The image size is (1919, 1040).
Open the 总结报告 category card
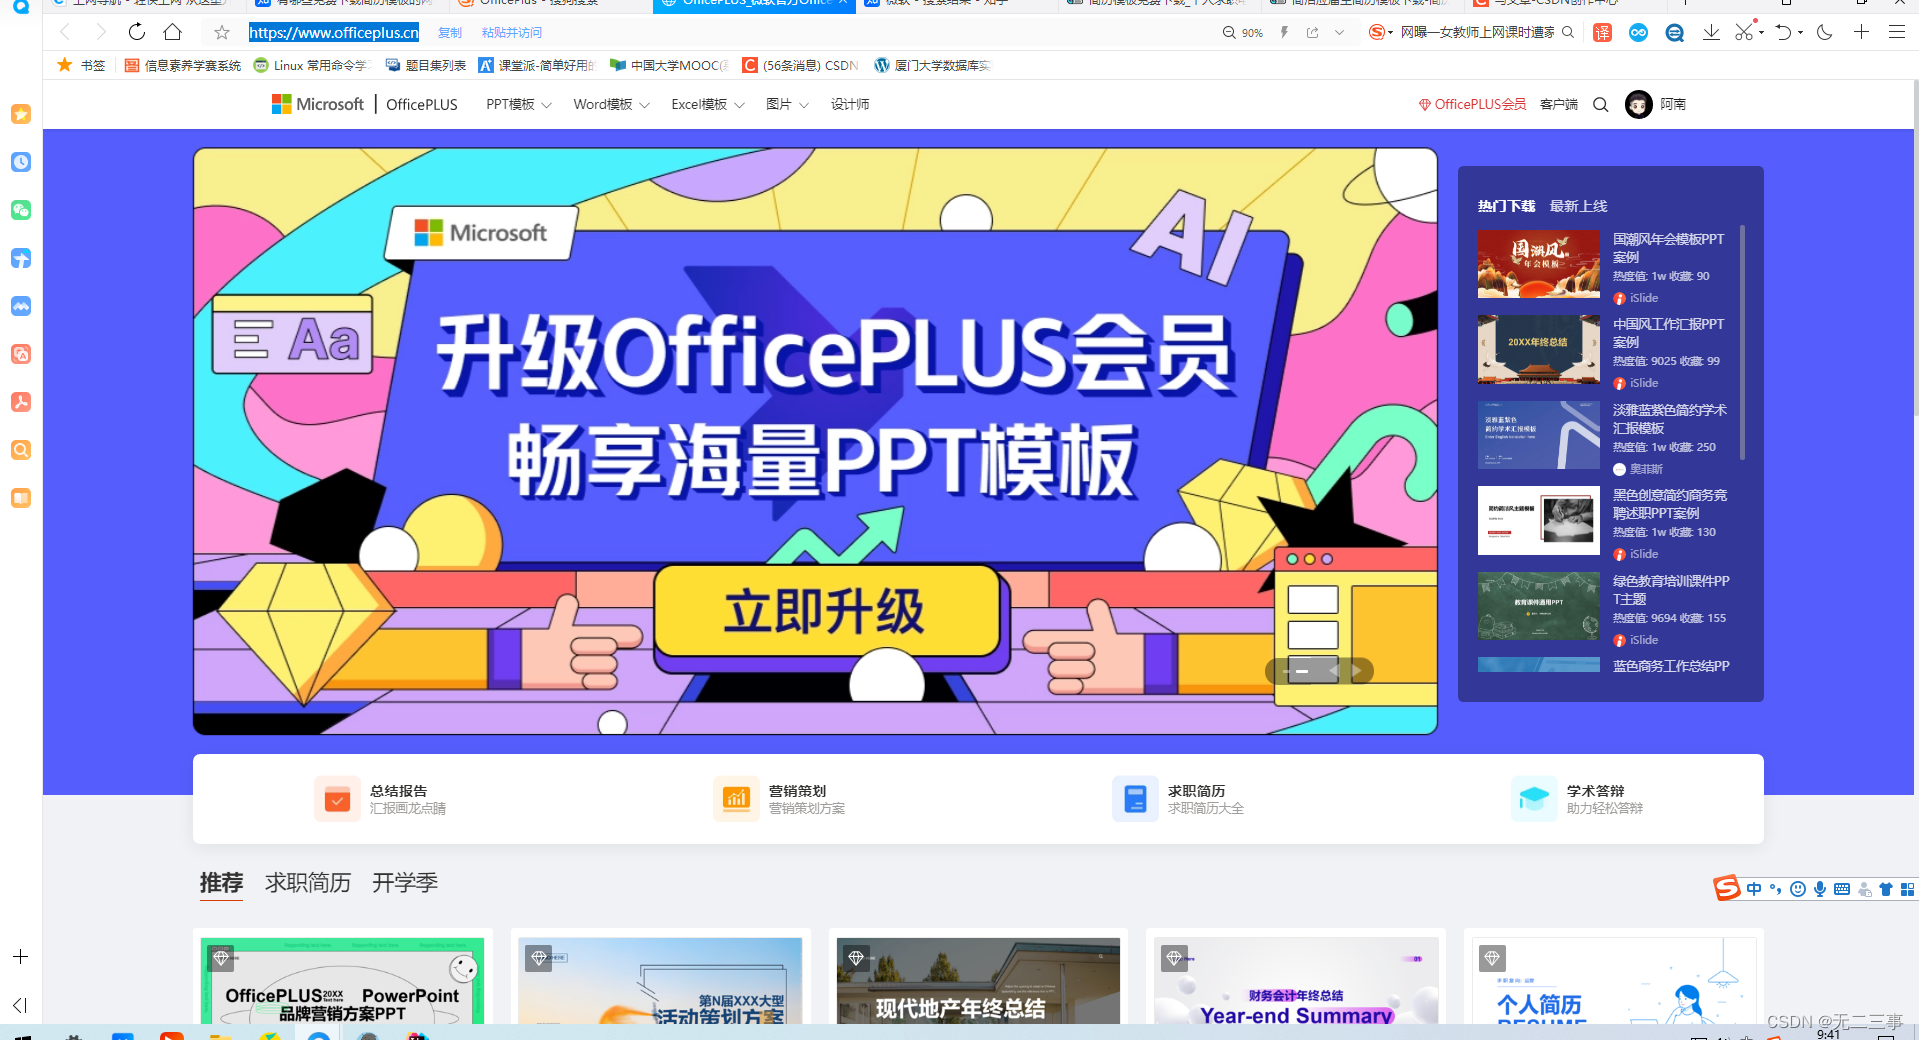click(380, 799)
